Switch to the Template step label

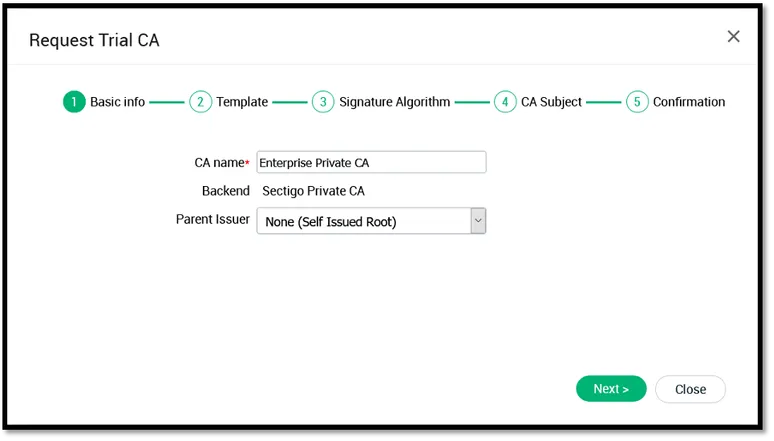(242, 102)
